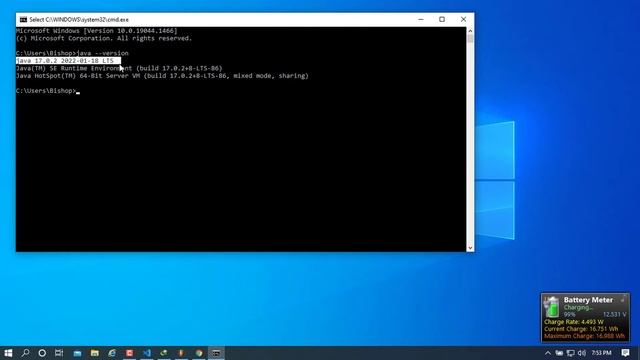Switch to Google Chrome on taskbar

coord(199,353)
